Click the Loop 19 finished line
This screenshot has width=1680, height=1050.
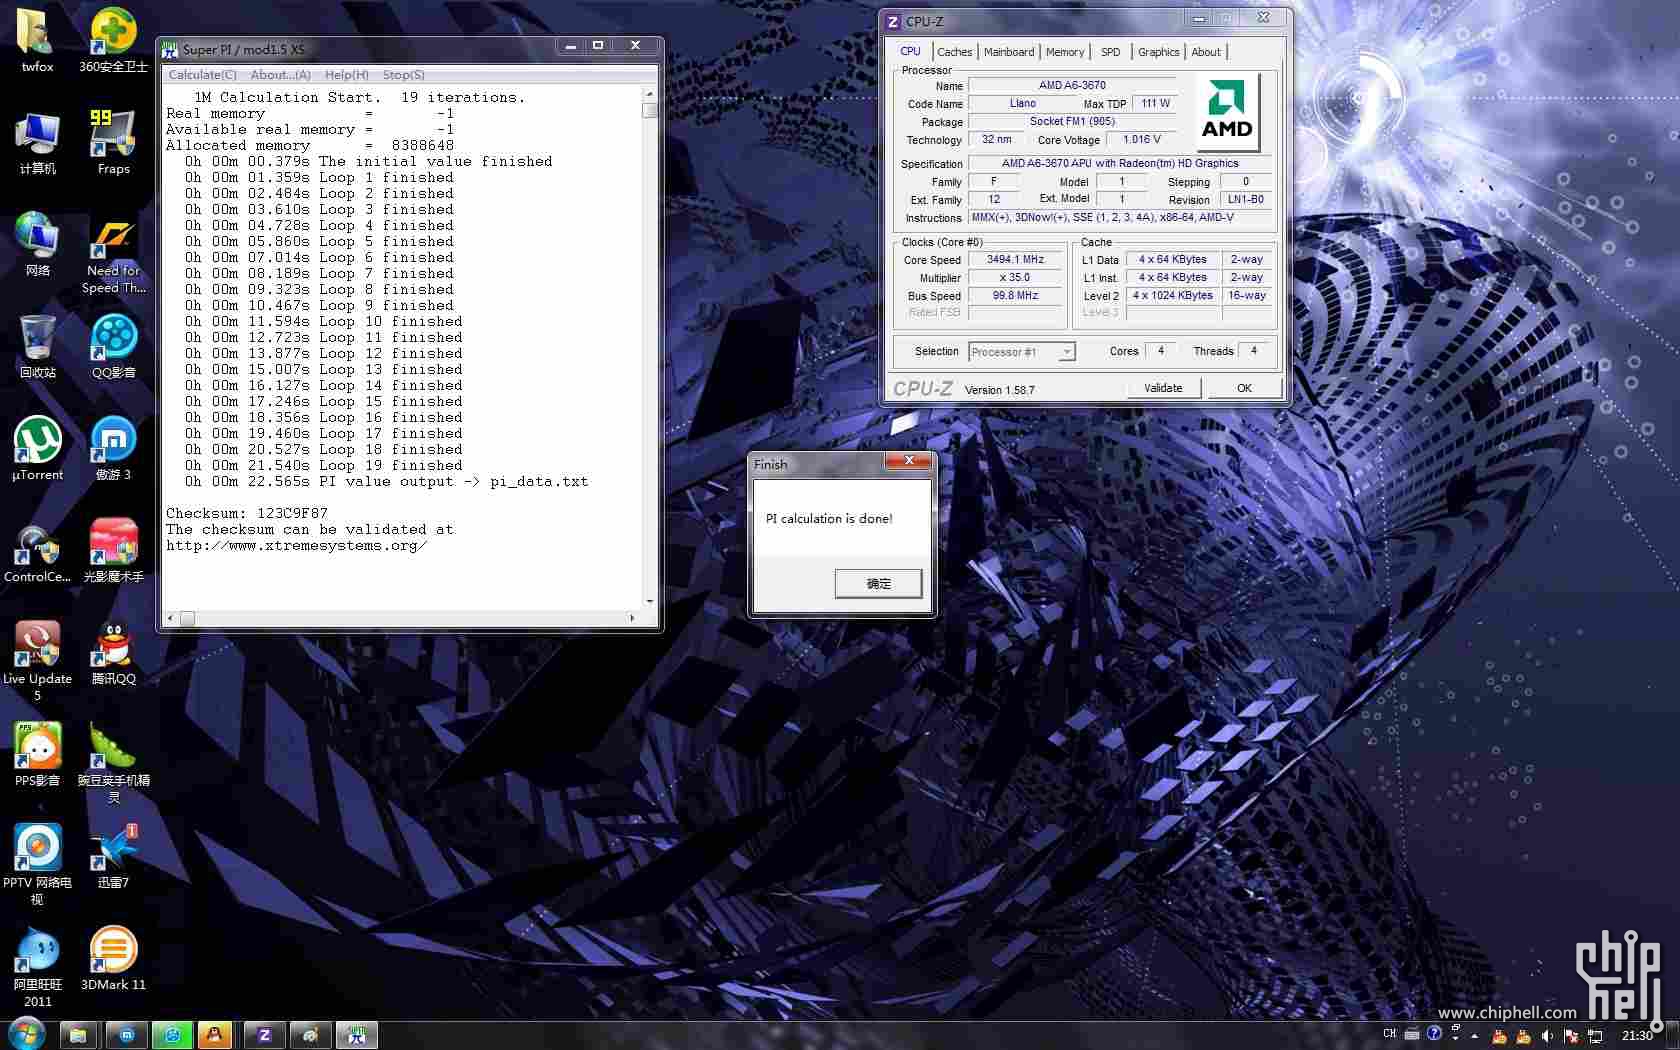pos(323,466)
